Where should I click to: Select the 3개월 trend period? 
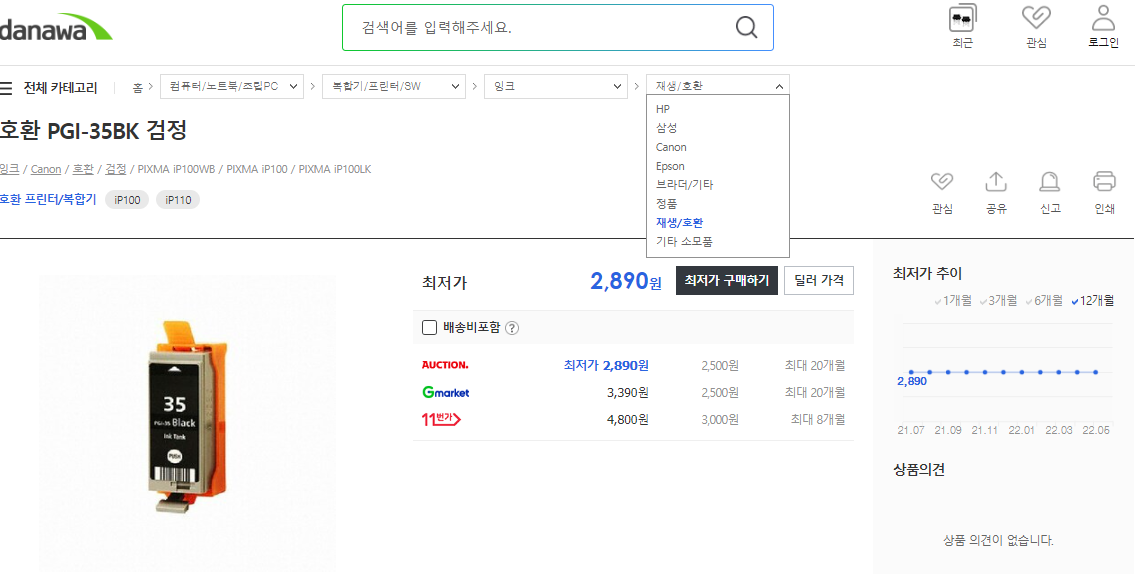tap(1000, 300)
